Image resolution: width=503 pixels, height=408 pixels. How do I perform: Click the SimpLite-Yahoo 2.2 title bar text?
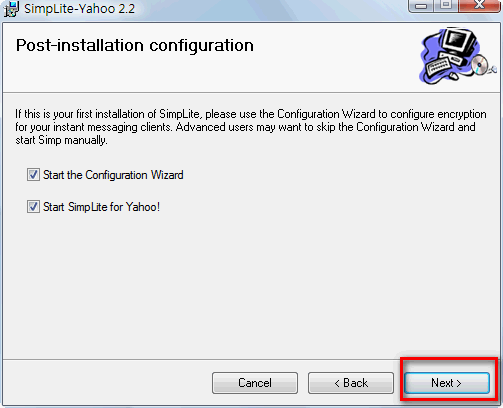[79, 9]
